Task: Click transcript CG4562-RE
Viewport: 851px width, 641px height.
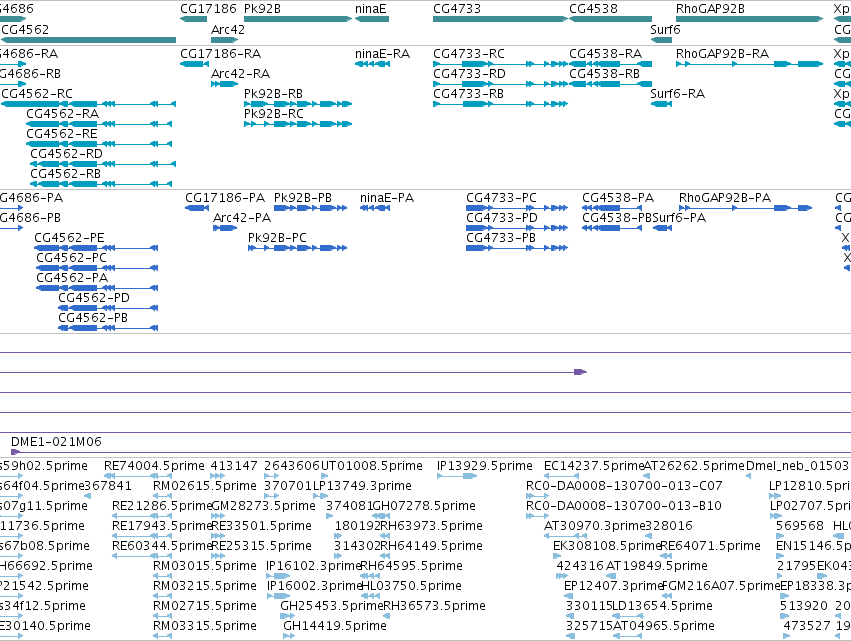Action: pyautogui.click(x=62, y=134)
